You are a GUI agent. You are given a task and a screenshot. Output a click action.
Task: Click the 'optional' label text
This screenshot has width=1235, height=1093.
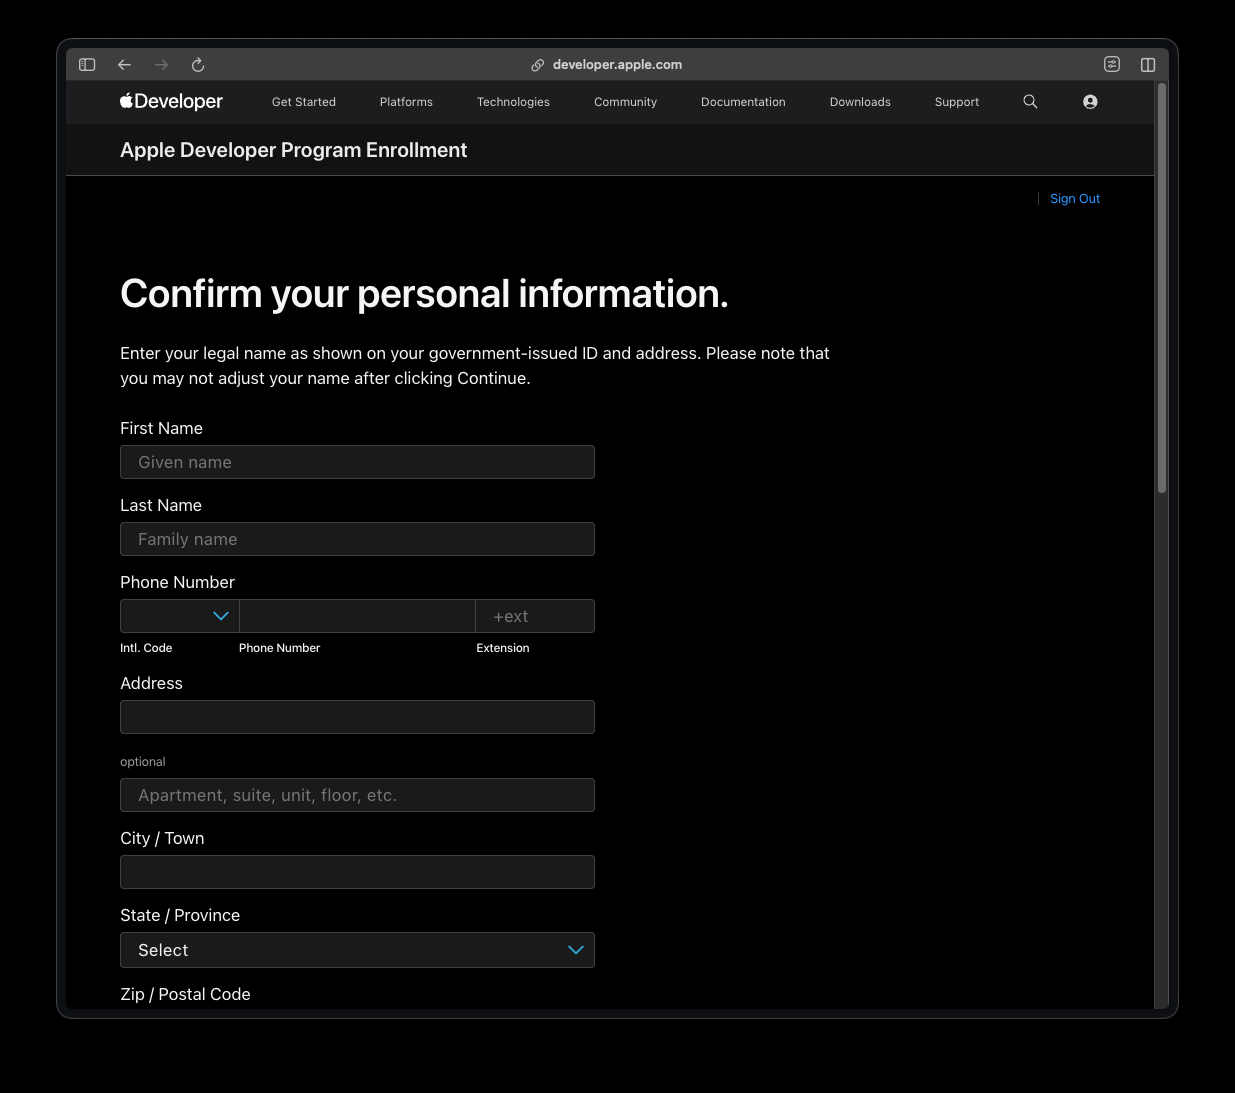coord(143,762)
